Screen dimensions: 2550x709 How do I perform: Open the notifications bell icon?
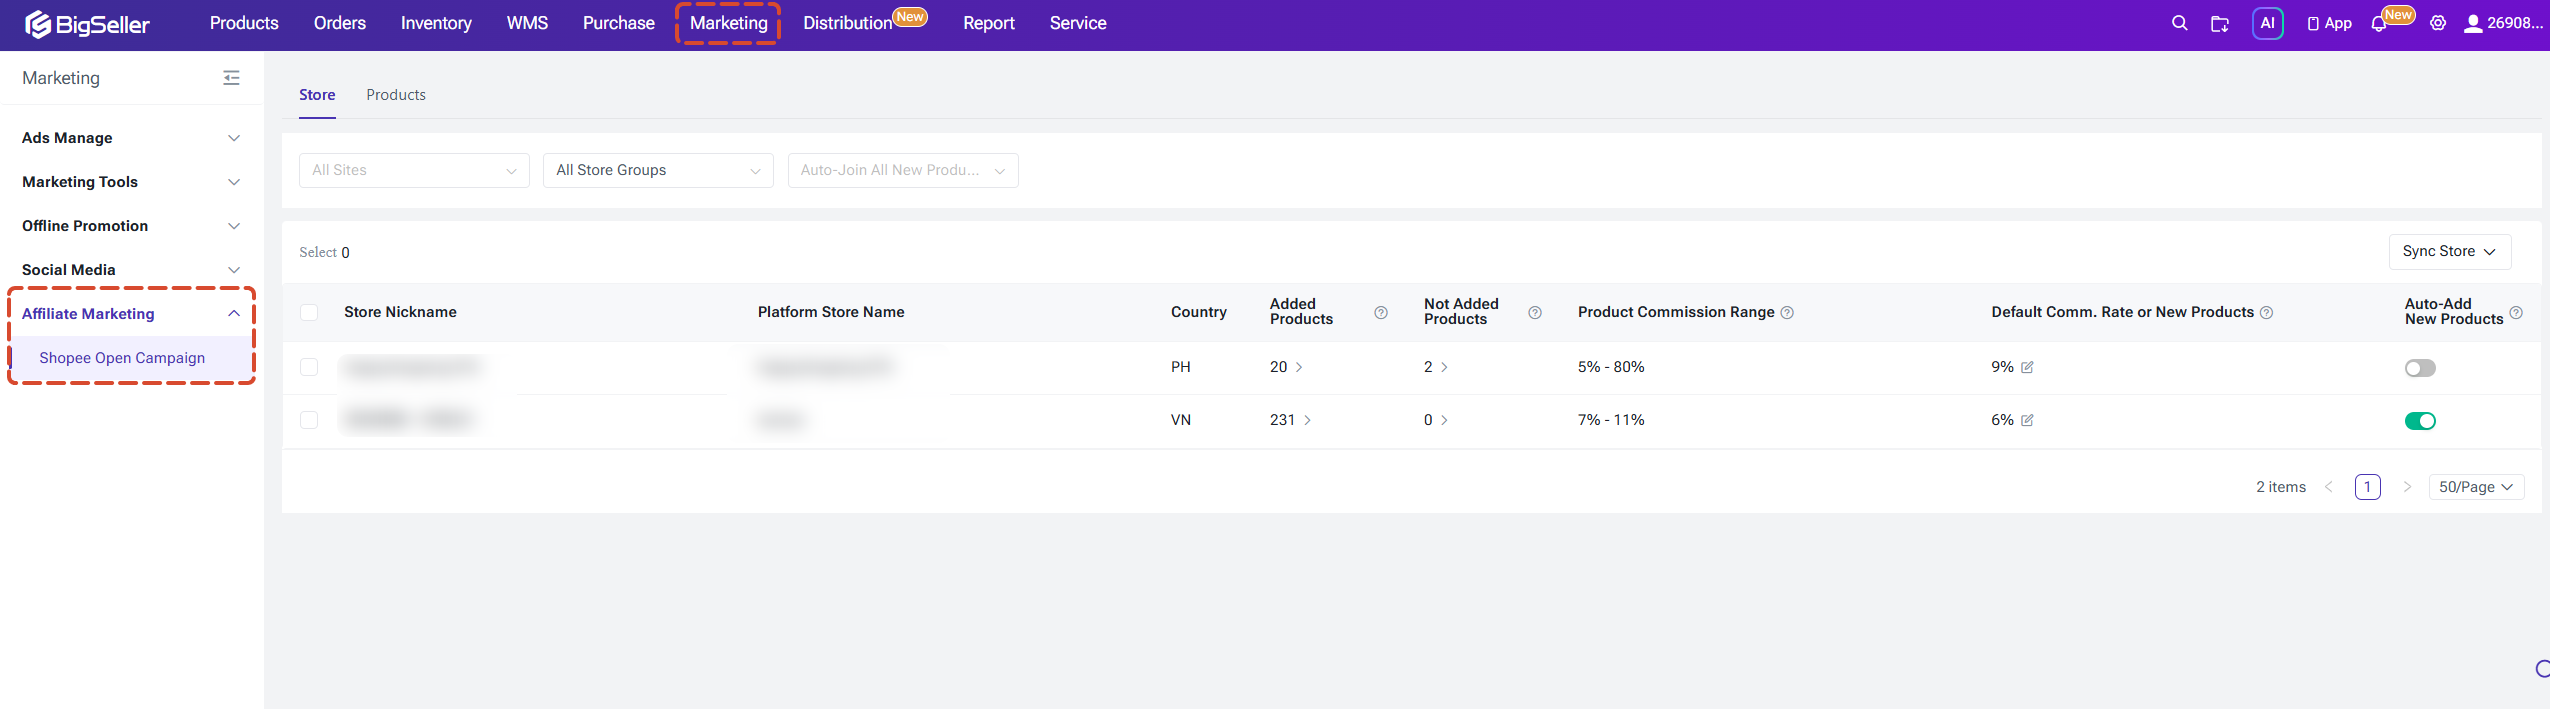tap(2378, 24)
